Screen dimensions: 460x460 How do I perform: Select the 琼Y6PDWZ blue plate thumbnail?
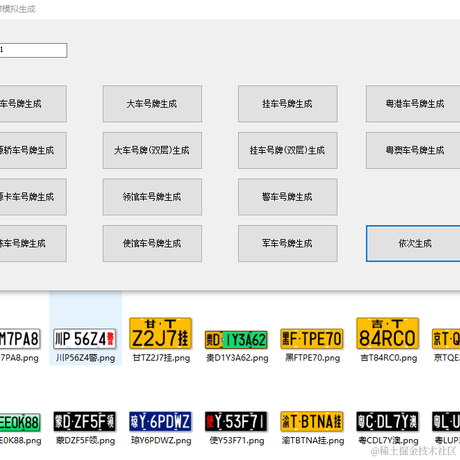[x=160, y=421]
